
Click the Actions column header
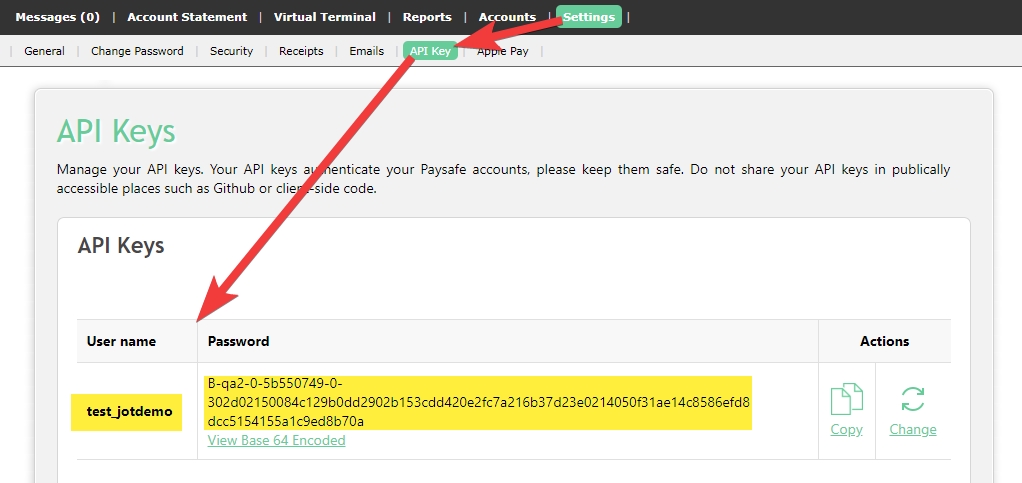(x=884, y=341)
